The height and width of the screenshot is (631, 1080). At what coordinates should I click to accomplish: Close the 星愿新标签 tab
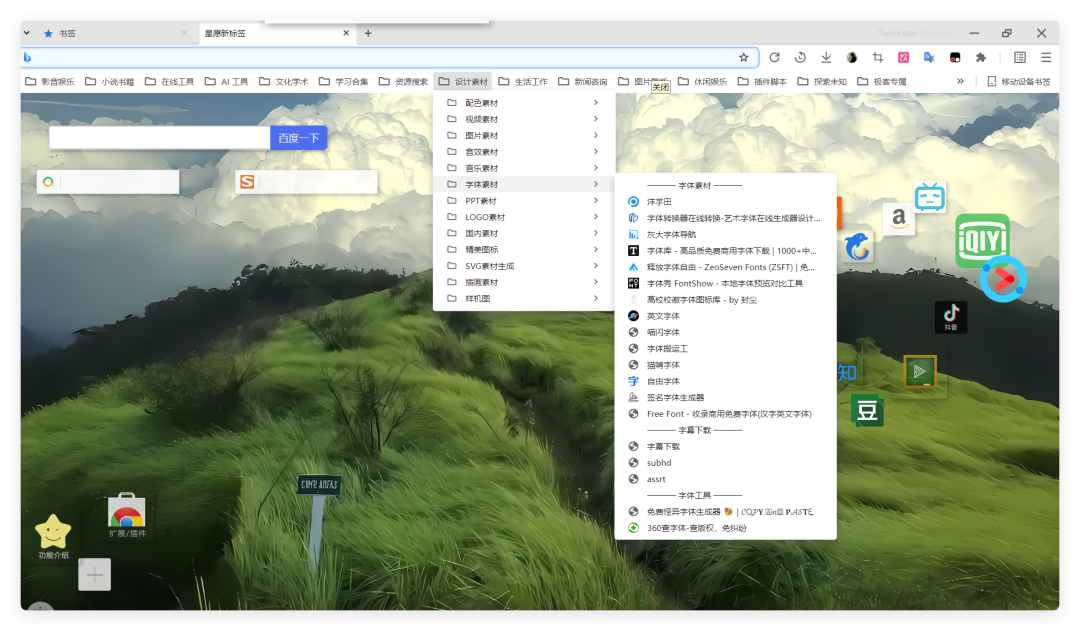[346, 33]
